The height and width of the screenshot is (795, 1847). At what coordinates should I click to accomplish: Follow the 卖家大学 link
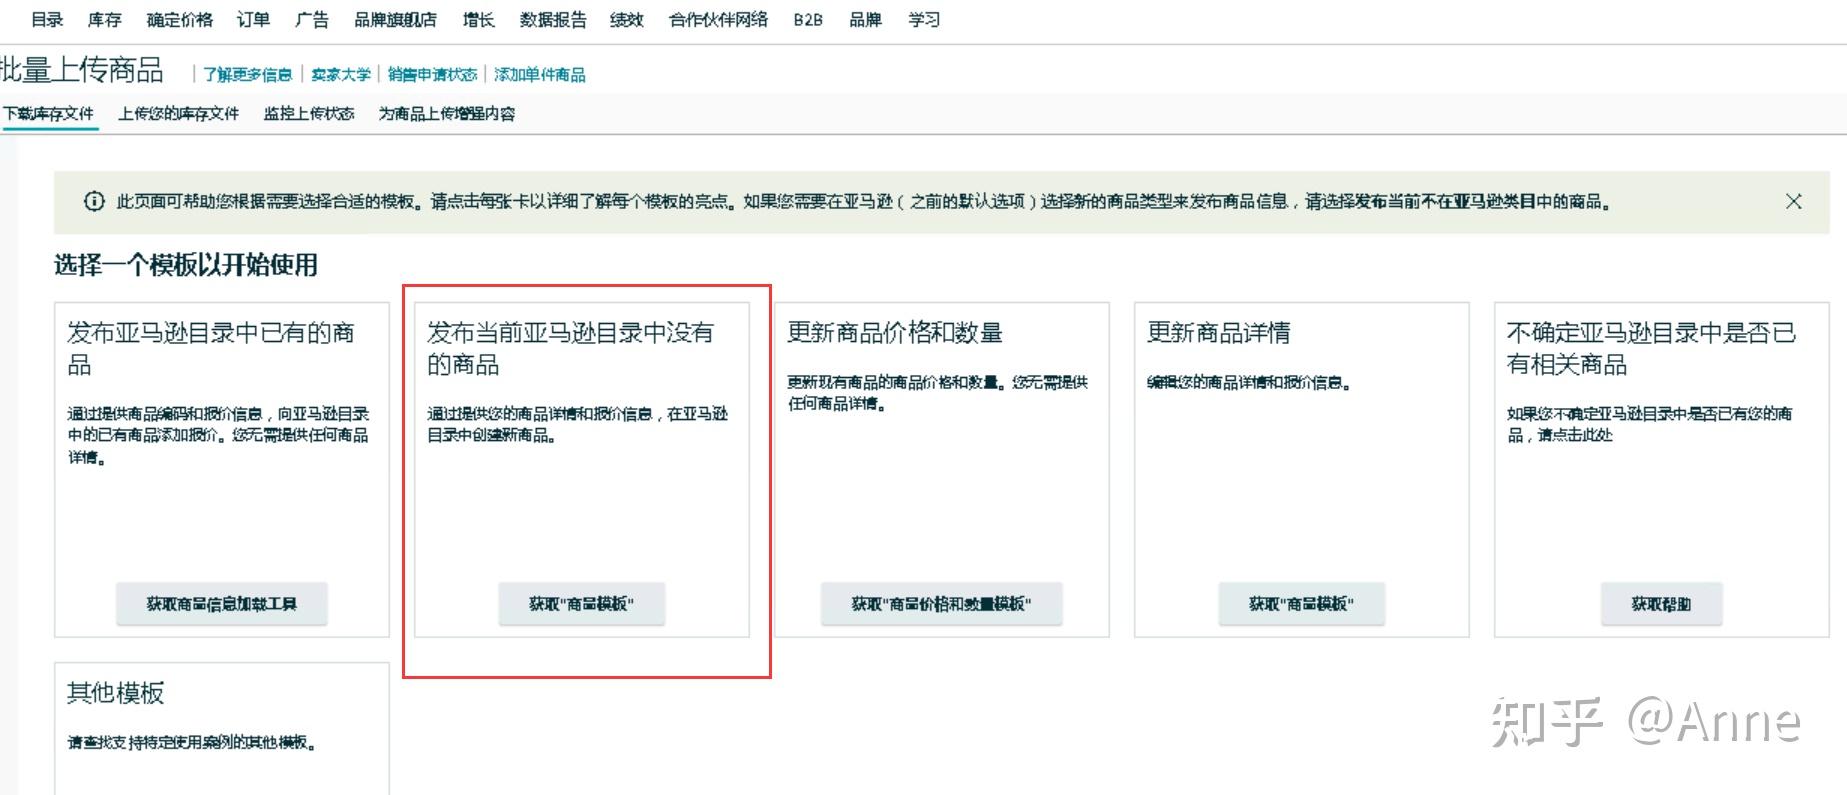pos(341,74)
